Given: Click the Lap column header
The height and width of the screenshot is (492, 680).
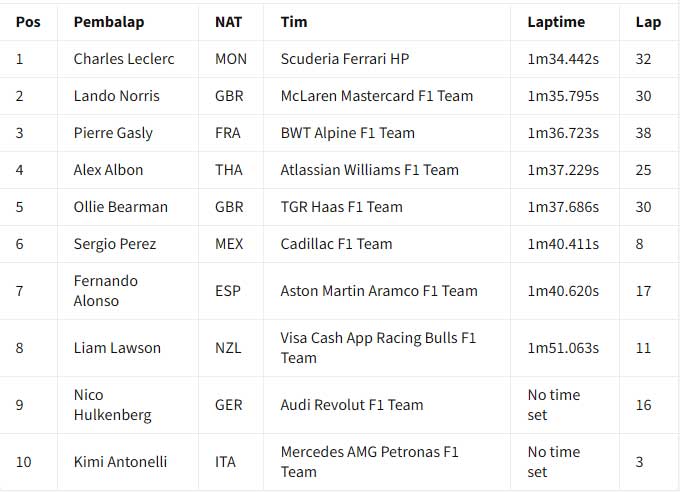Looking at the screenshot, I should tap(647, 22).
